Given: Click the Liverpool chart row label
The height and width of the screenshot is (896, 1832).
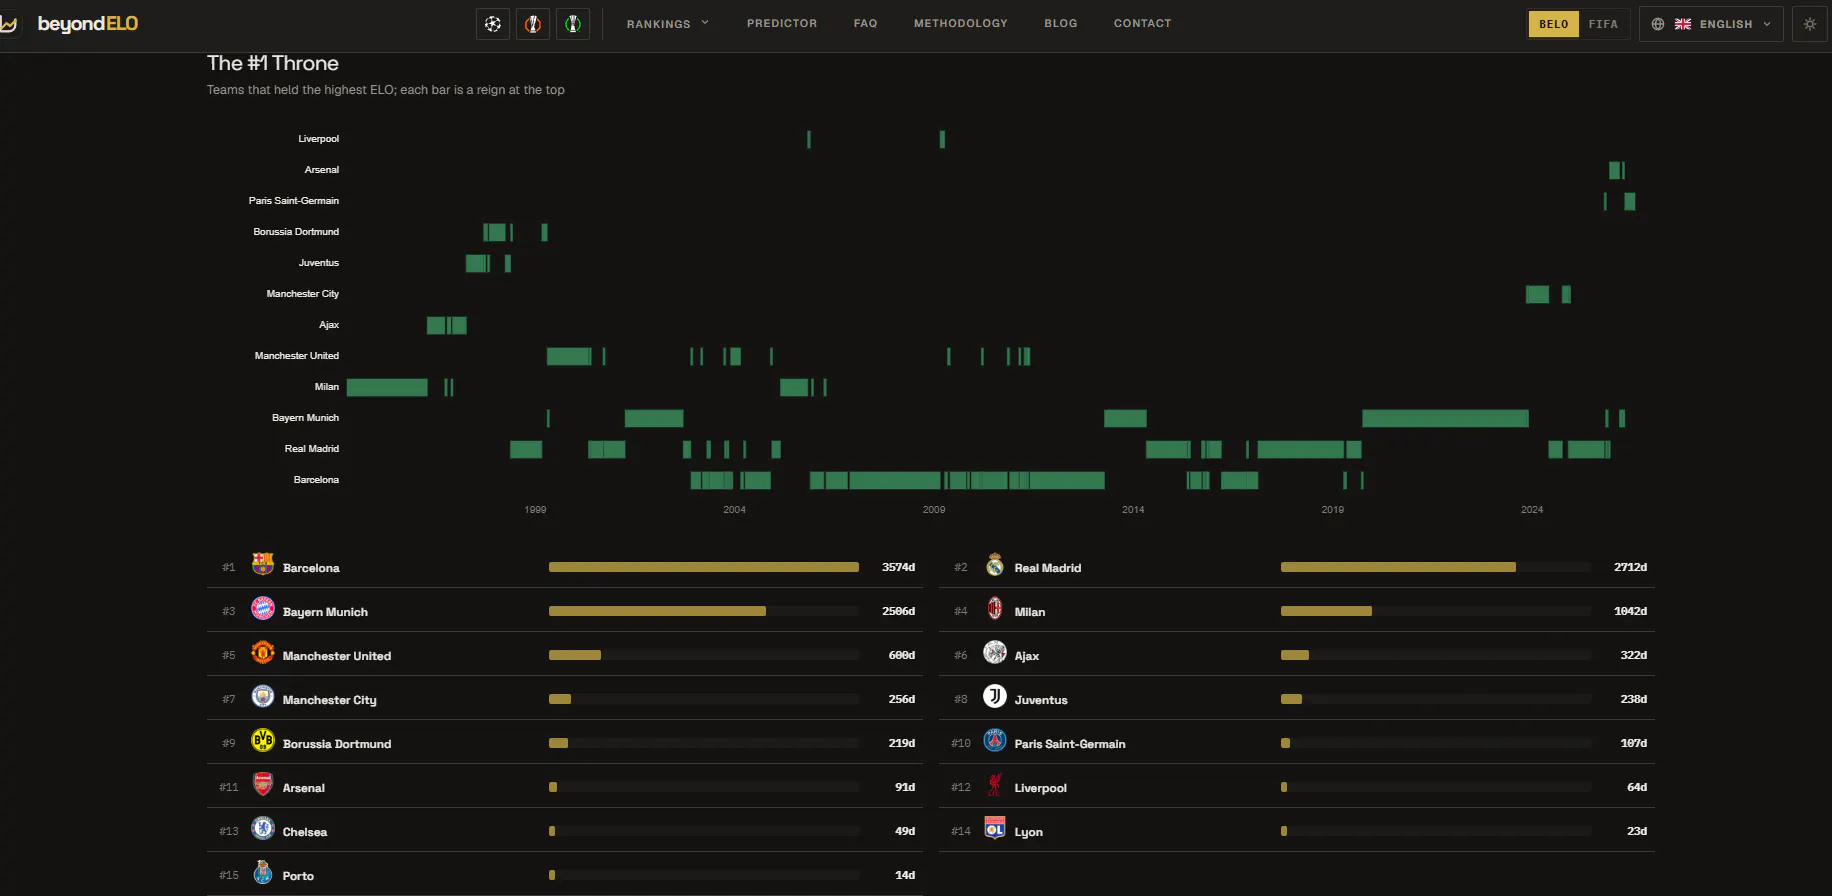Looking at the screenshot, I should pyautogui.click(x=318, y=139).
